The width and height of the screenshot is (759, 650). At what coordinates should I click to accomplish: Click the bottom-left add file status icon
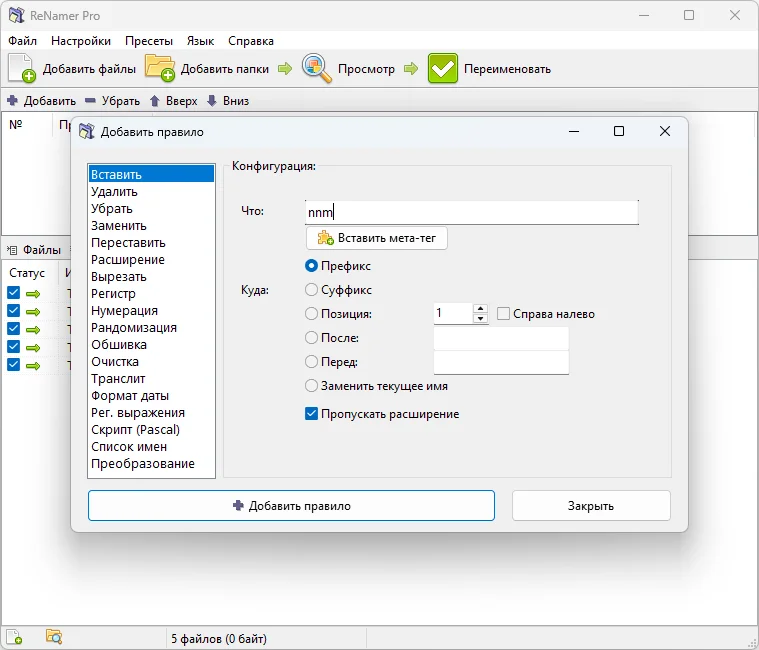pyautogui.click(x=15, y=637)
